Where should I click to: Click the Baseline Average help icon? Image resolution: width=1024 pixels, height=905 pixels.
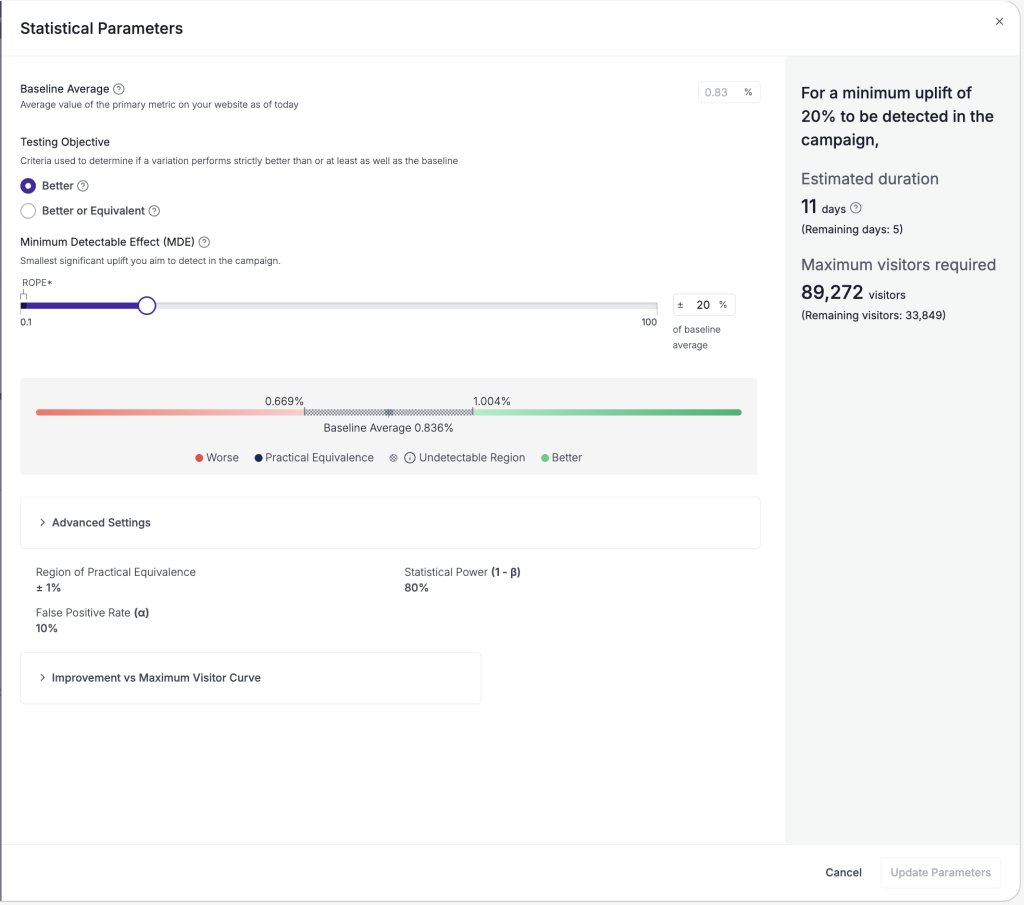[x=118, y=89]
